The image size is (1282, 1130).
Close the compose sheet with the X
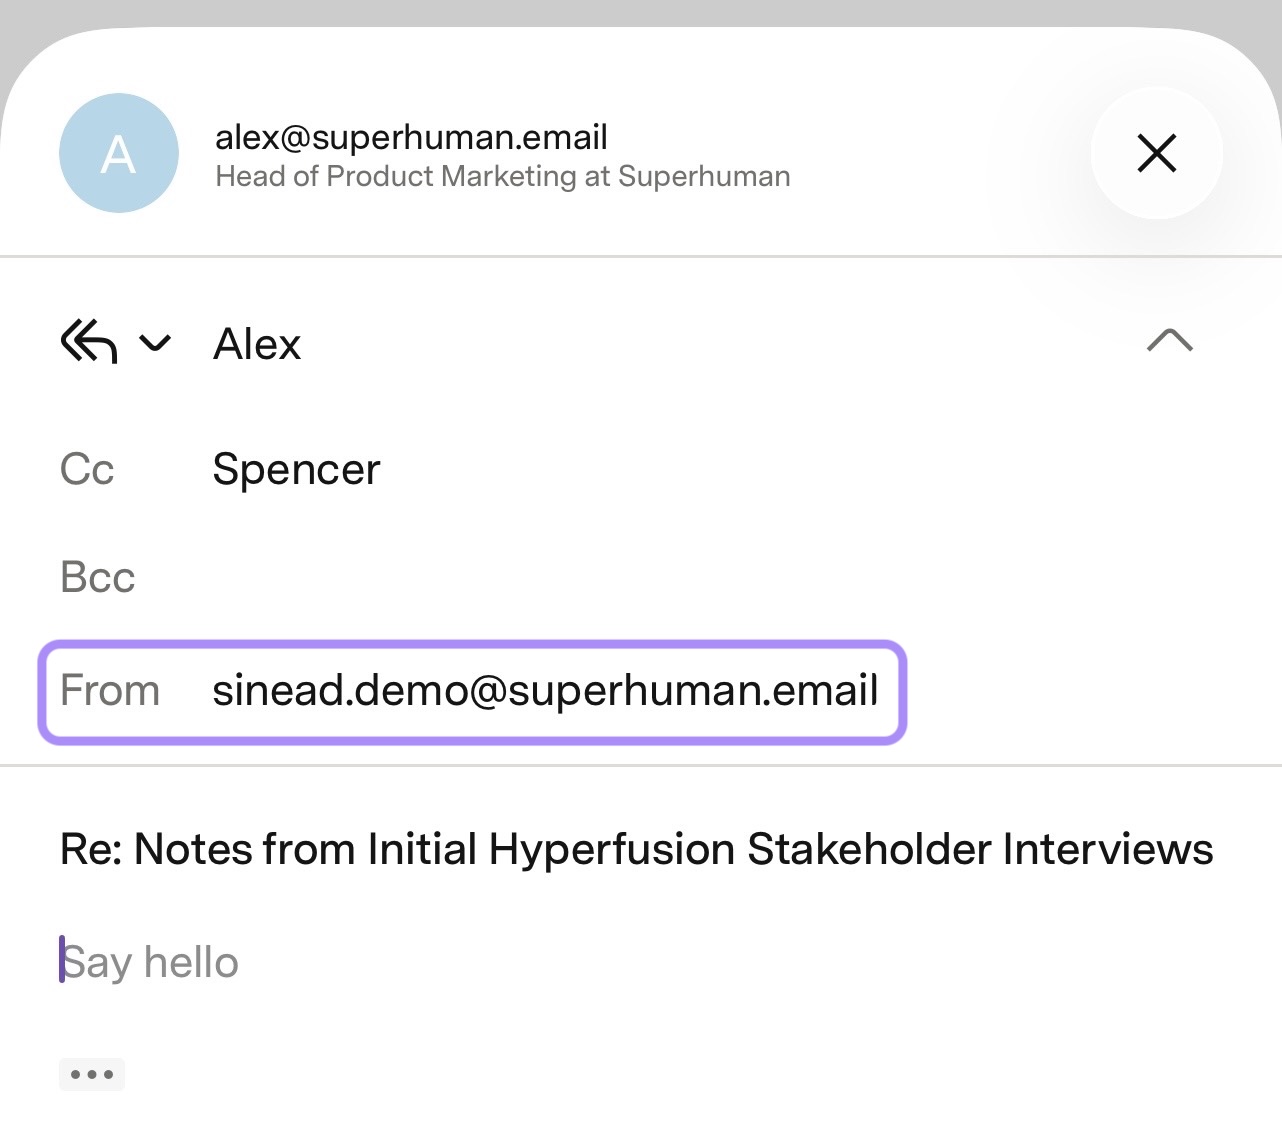coord(1157,153)
